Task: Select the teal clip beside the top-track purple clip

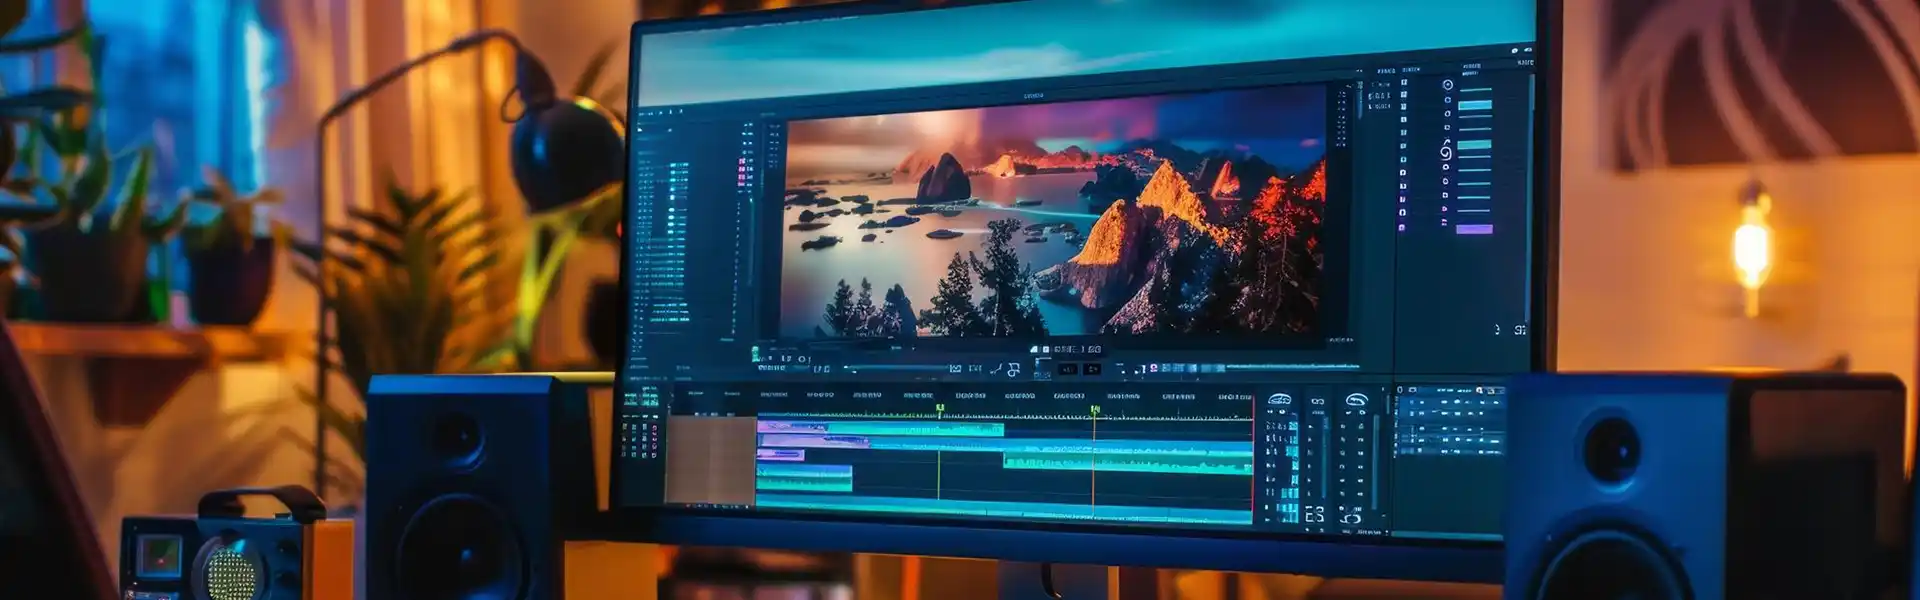Action: click(x=915, y=429)
